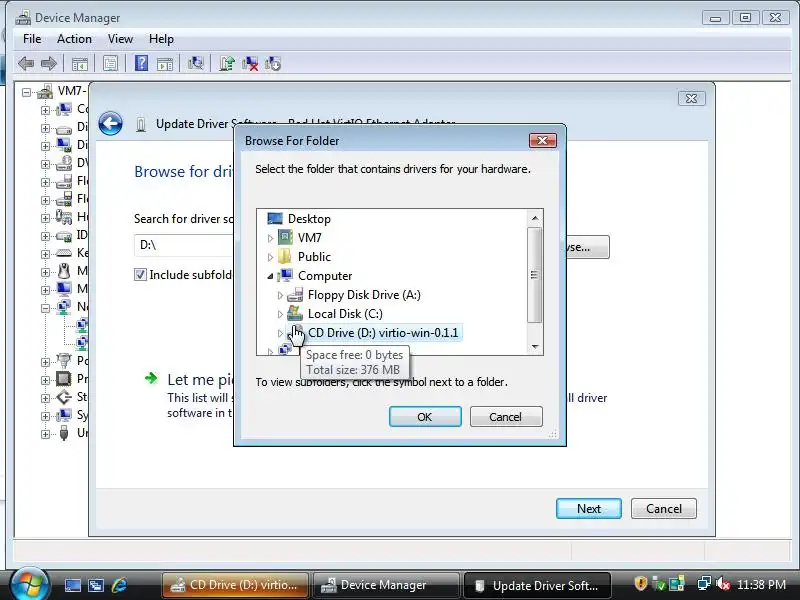Screen dimensions: 800x600
Task: Open the View menu
Action: [120, 39]
